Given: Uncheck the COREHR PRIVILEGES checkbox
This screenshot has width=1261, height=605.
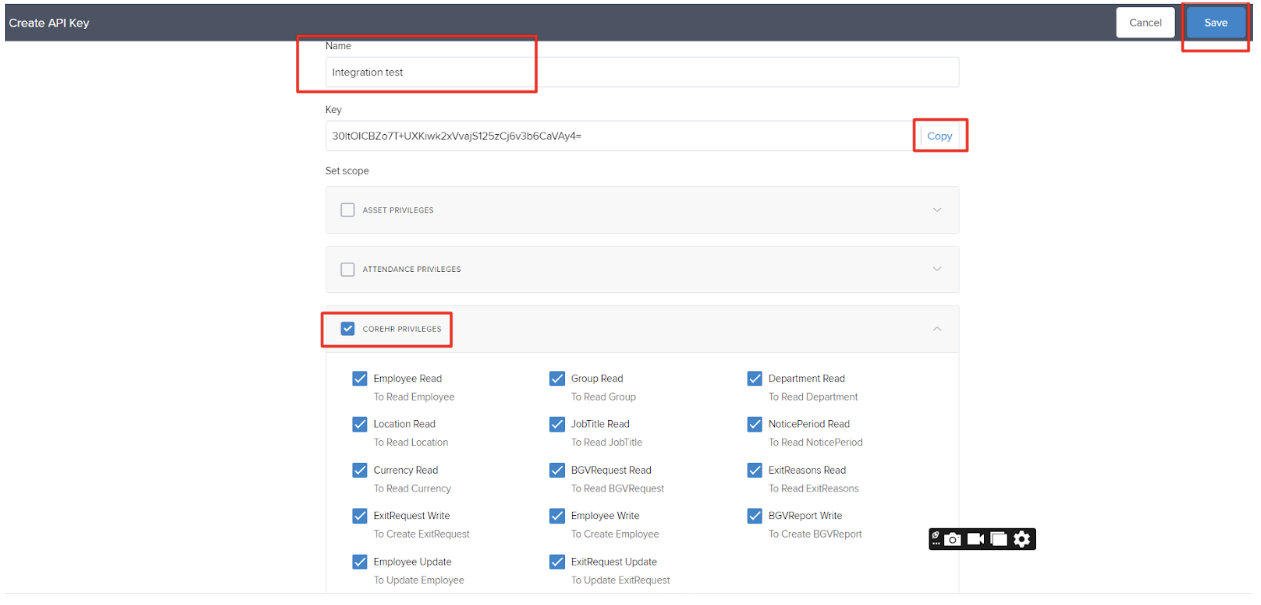Looking at the screenshot, I should 348,329.
